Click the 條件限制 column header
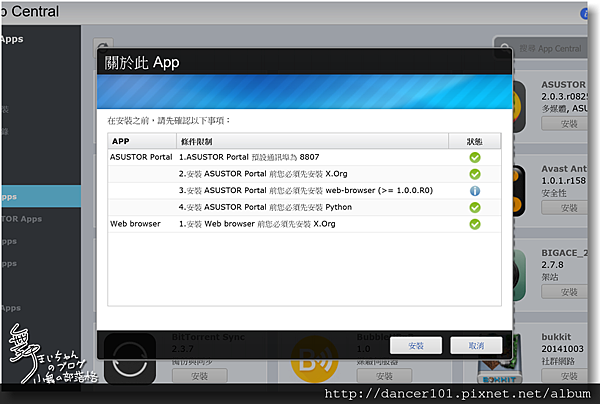600x404 pixels. [312, 141]
